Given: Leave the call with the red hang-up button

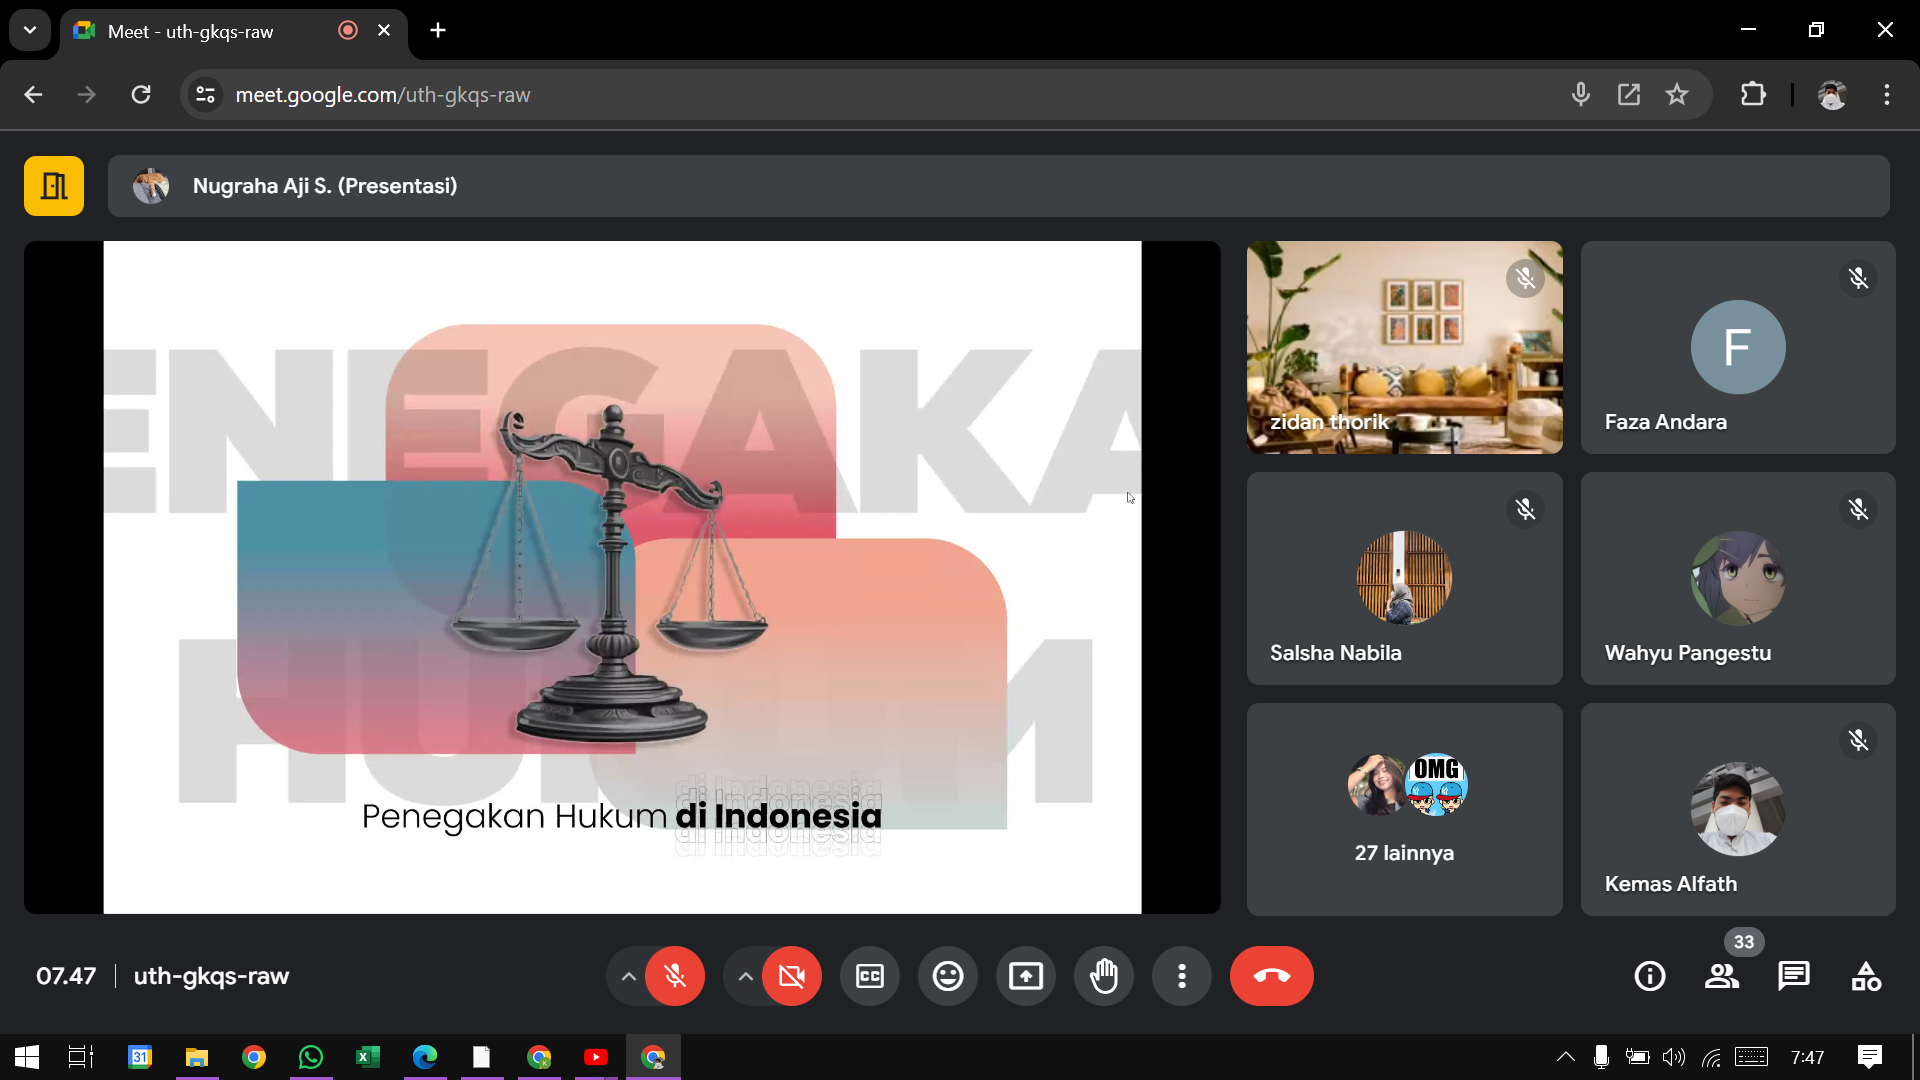Looking at the screenshot, I should [x=1271, y=976].
